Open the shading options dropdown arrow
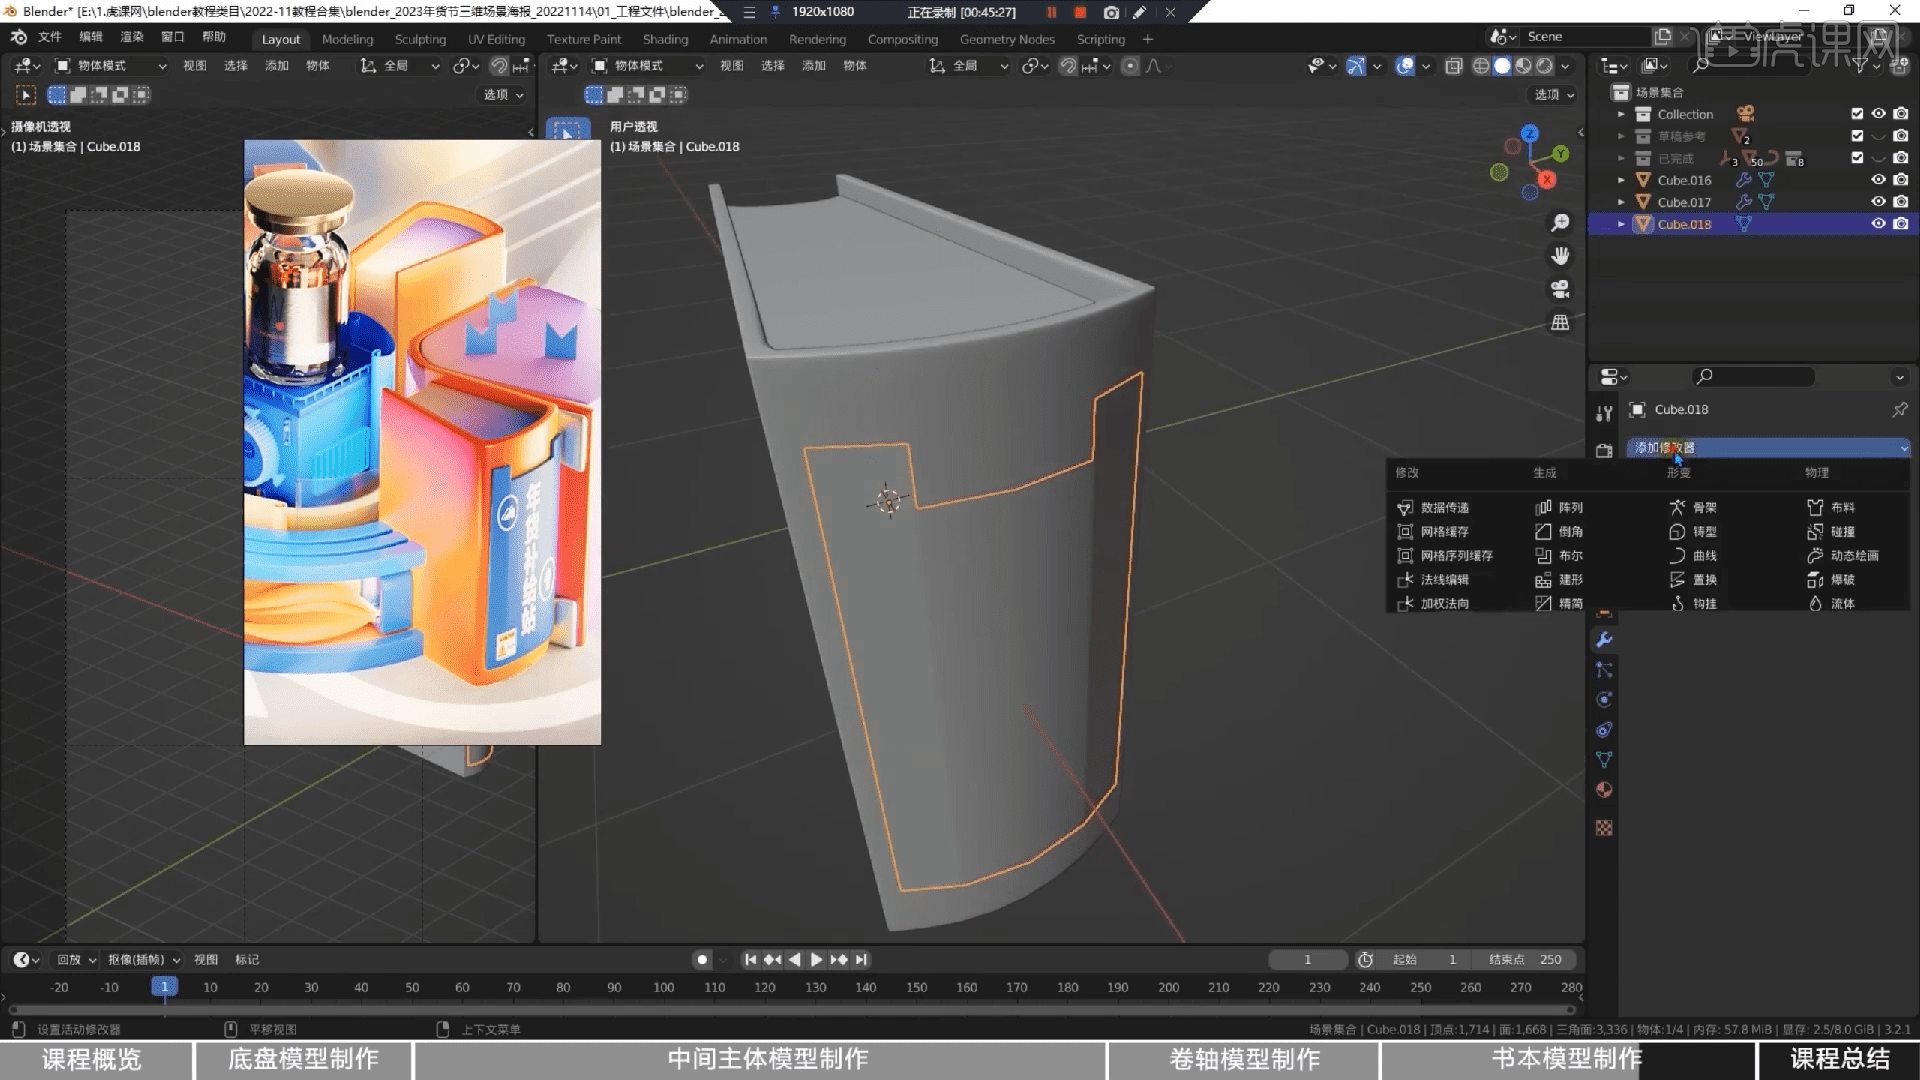 click(x=1566, y=66)
